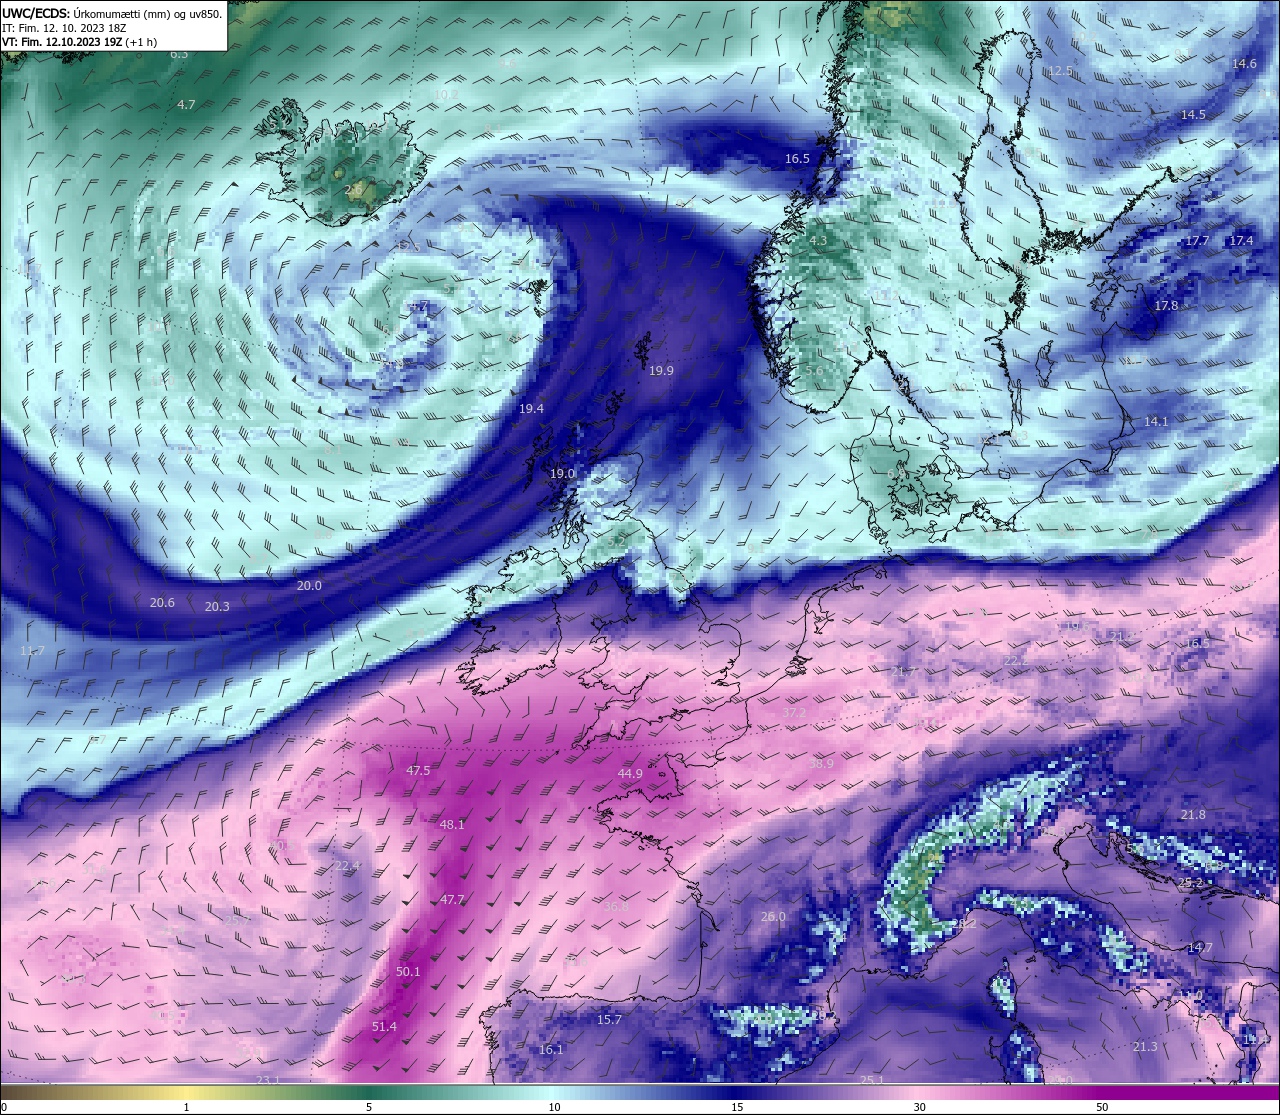Select the 20.6 value label

pos(162,603)
